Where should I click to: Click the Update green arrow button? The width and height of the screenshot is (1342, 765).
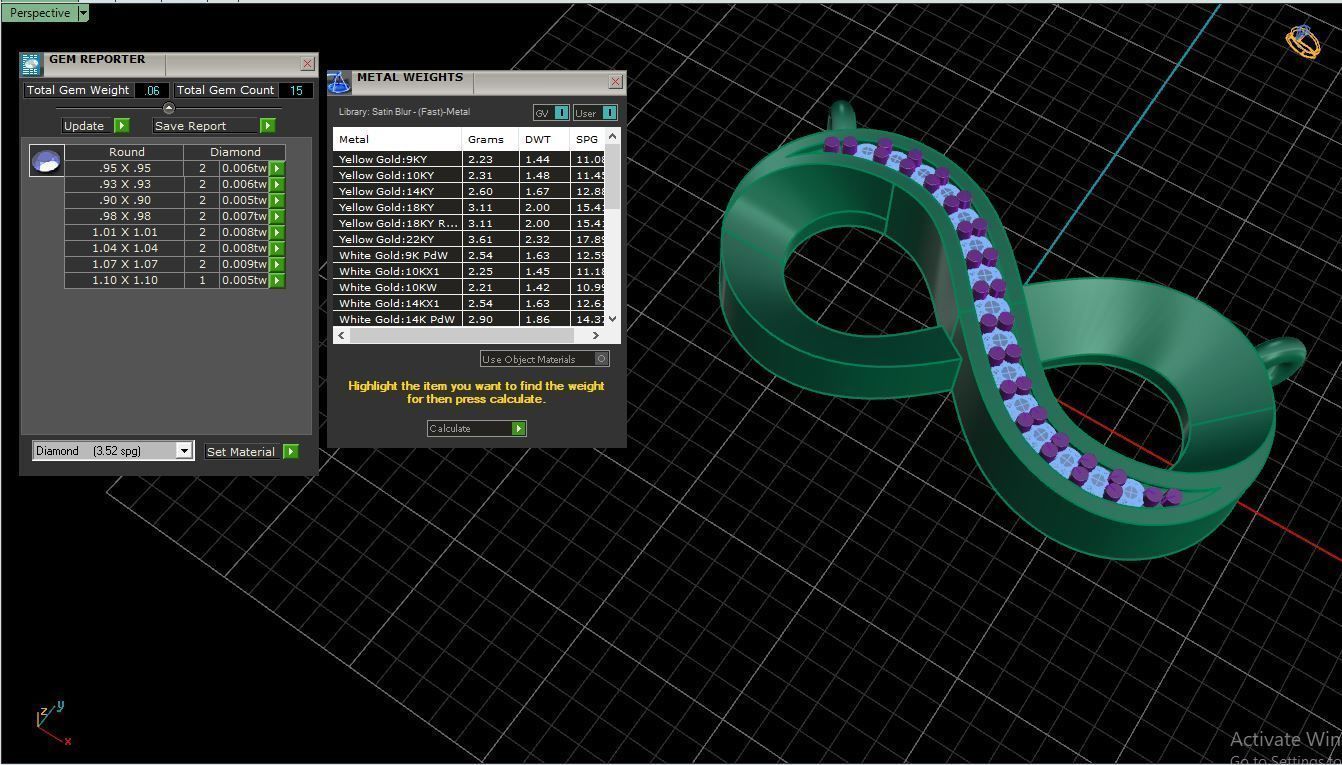pyautogui.click(x=122, y=126)
